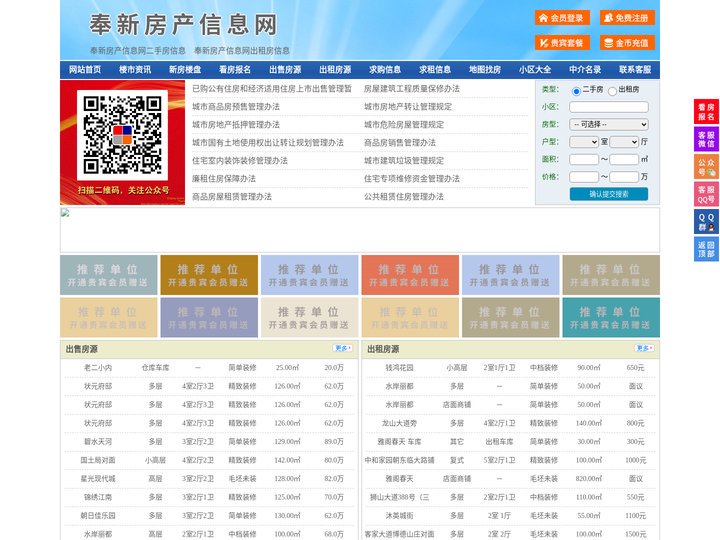Click the pink 客服QQ号 sidebar icon
The image size is (720, 540).
click(x=706, y=195)
